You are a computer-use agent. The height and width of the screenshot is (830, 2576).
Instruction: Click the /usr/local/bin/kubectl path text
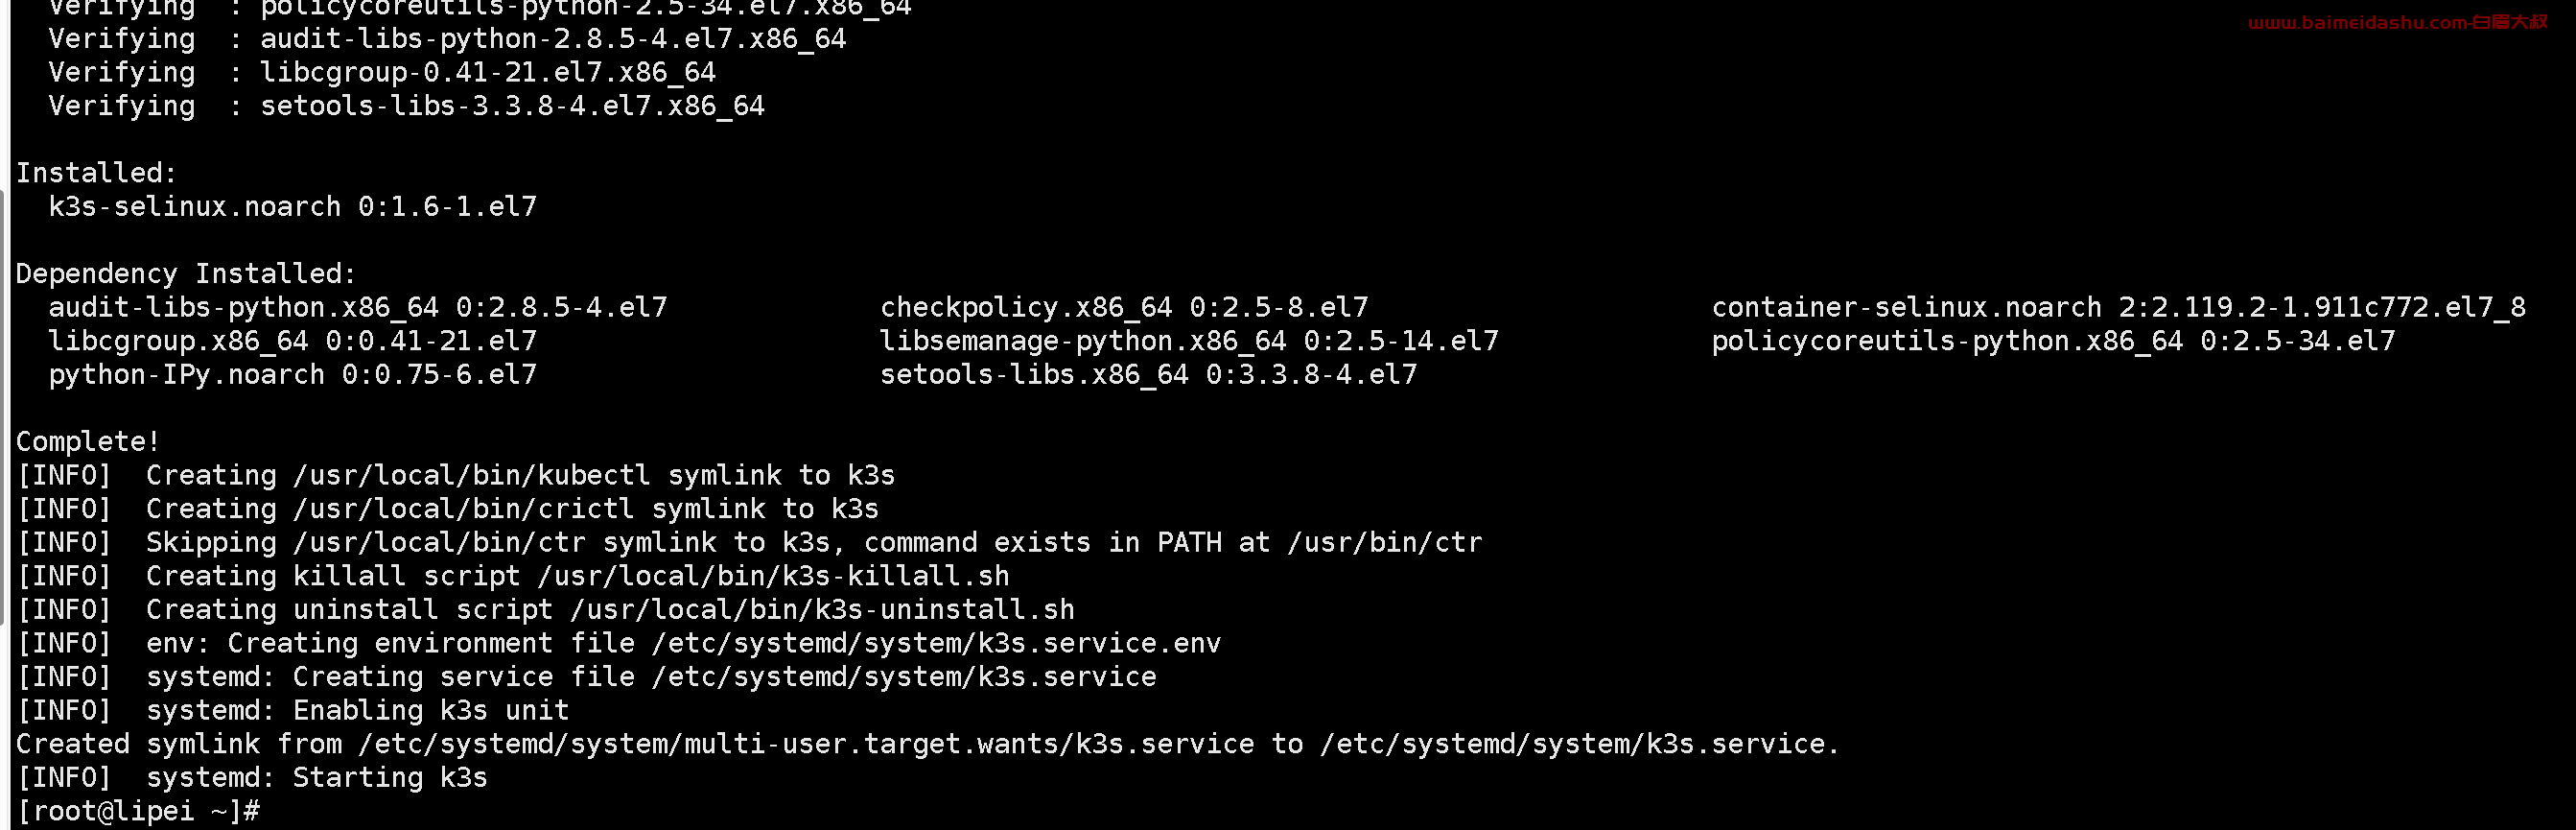tap(471, 475)
